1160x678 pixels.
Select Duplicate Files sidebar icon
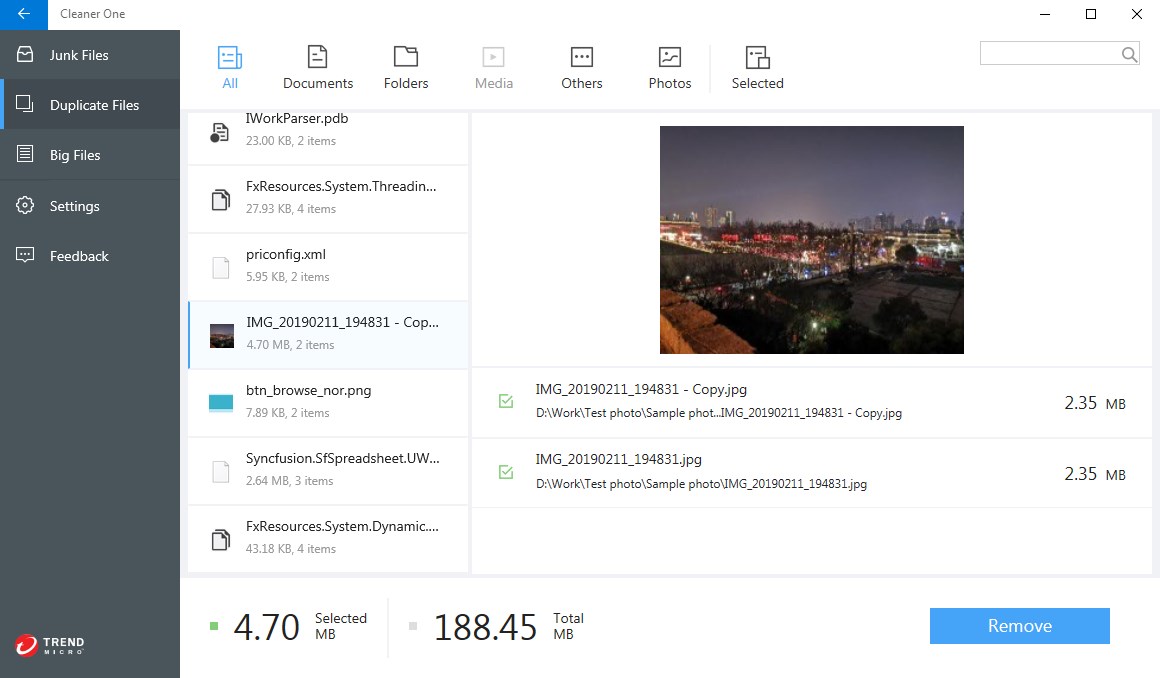[x=25, y=104]
